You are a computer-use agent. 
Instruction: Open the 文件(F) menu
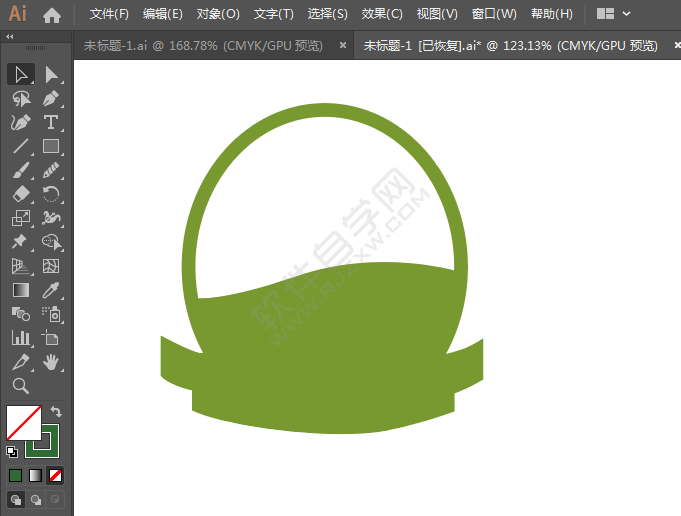click(109, 14)
